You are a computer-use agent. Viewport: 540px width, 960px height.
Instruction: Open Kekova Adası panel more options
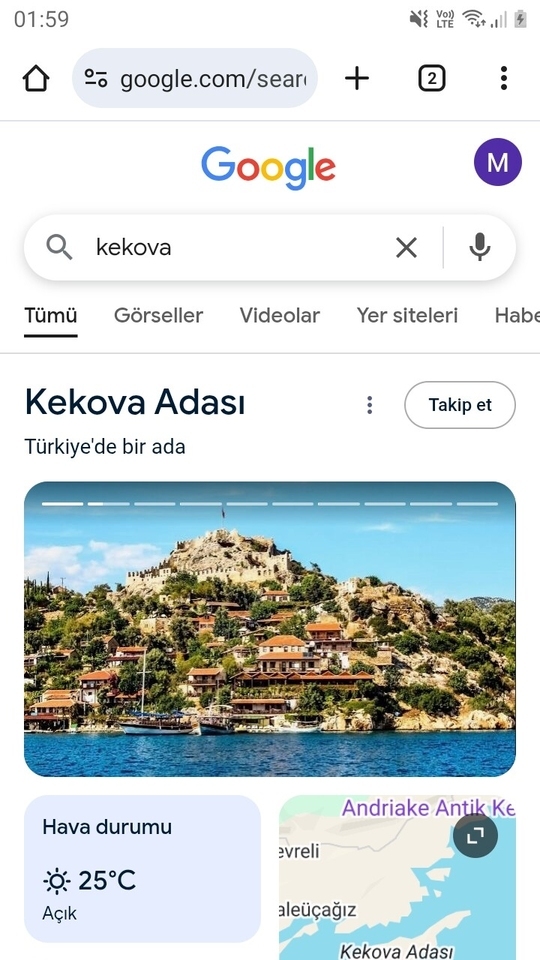[369, 405]
